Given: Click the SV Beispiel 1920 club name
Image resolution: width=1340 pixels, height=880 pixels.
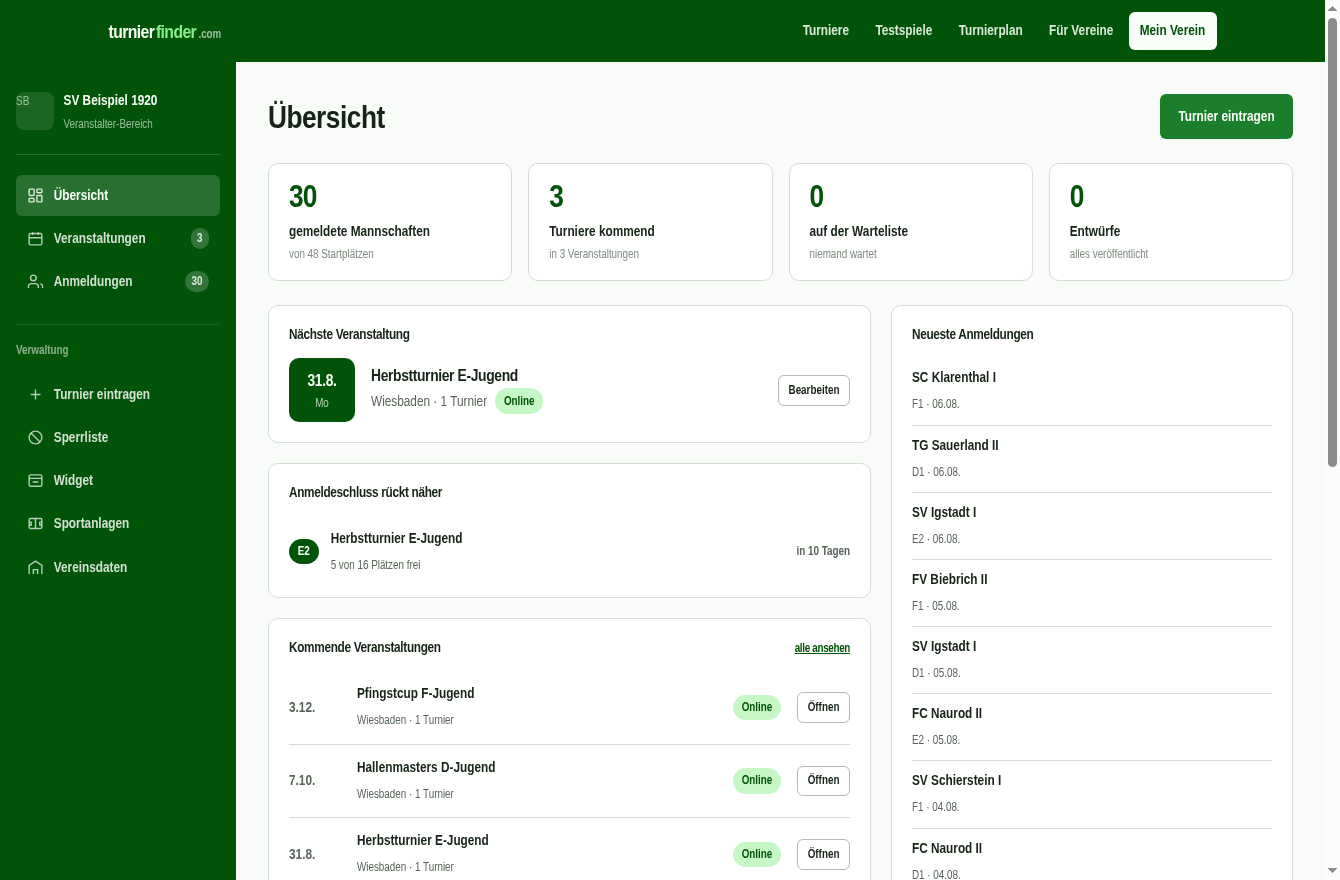Looking at the screenshot, I should tap(110, 100).
